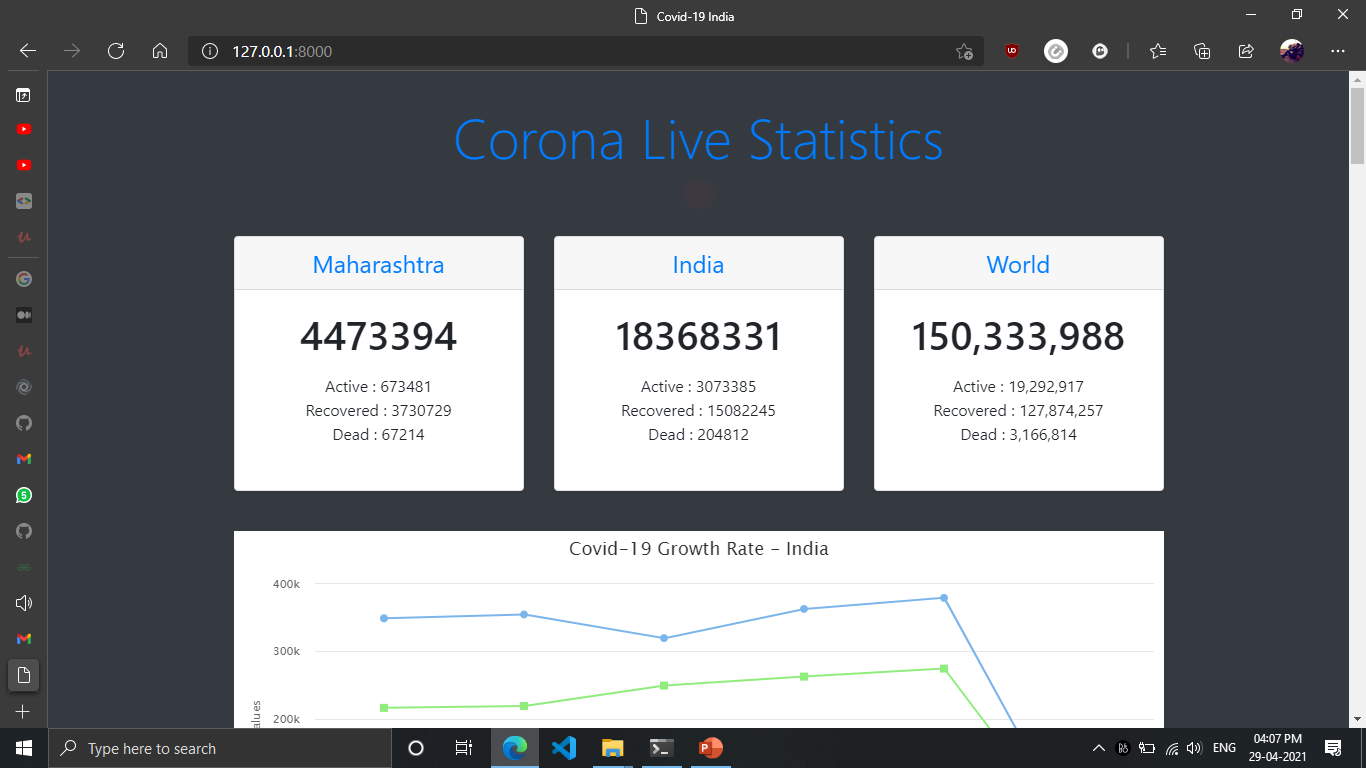This screenshot has height=768, width=1366.
Task: Open GitHub from the sidebar icons
Action: click(22, 423)
